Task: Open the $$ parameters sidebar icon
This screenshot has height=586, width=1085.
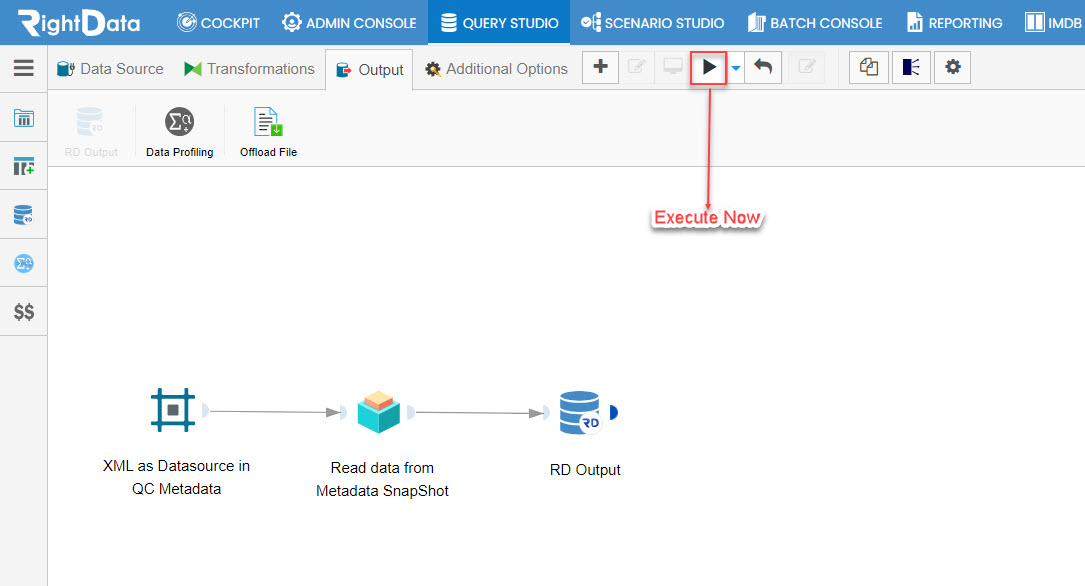Action: [24, 312]
